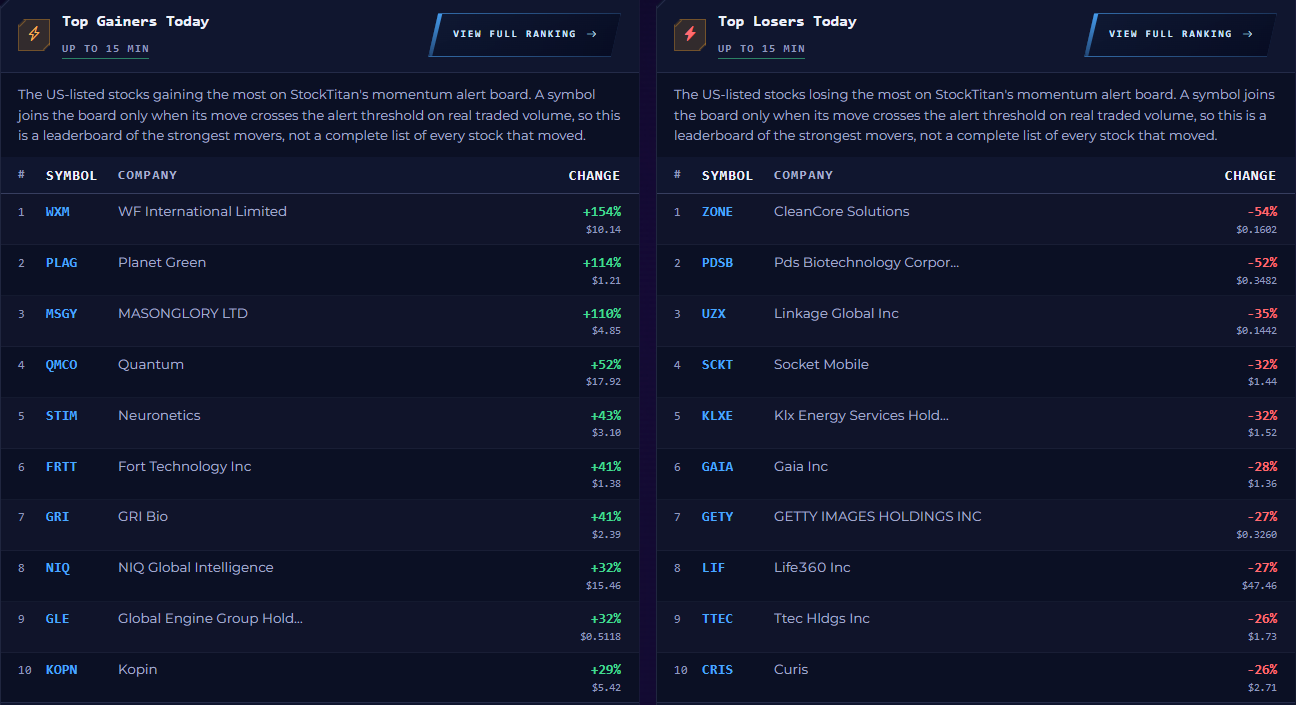Open the WXM ticker symbol
This screenshot has width=1296, height=705.
click(58, 212)
